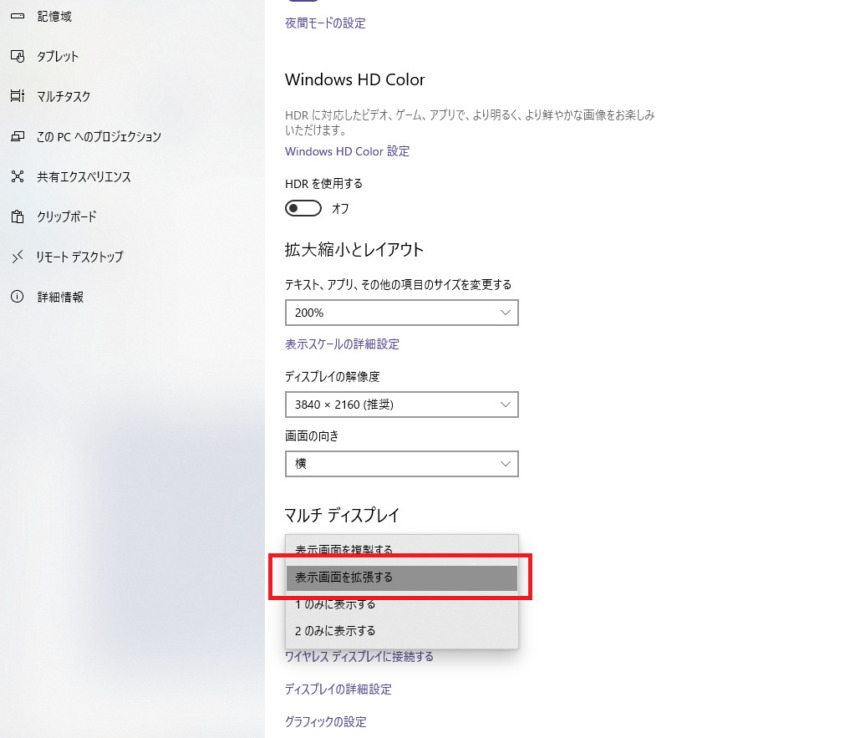
Task: Open 表示スケールの詳細設定 link
Action: click(342, 344)
